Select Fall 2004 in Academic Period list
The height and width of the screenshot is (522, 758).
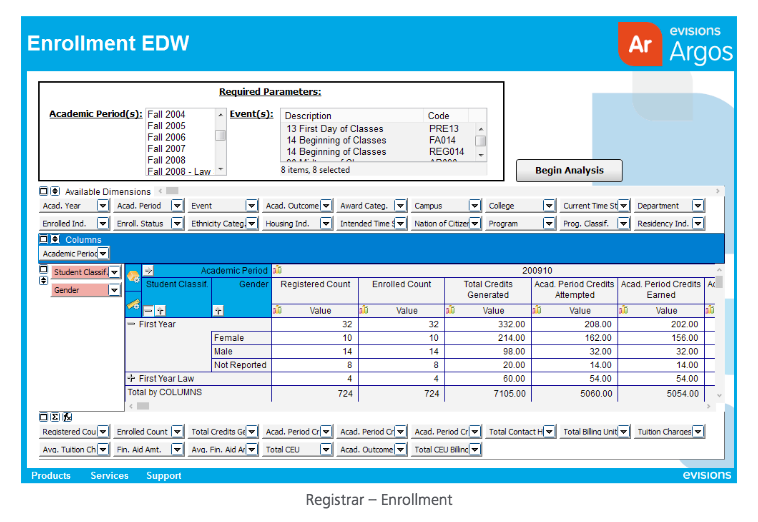166,114
